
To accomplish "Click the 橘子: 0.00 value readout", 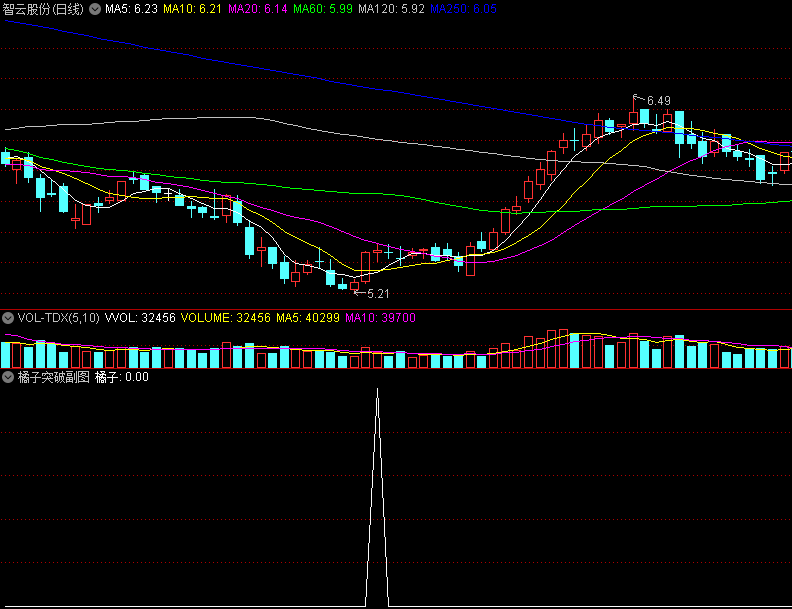I will tap(122, 377).
